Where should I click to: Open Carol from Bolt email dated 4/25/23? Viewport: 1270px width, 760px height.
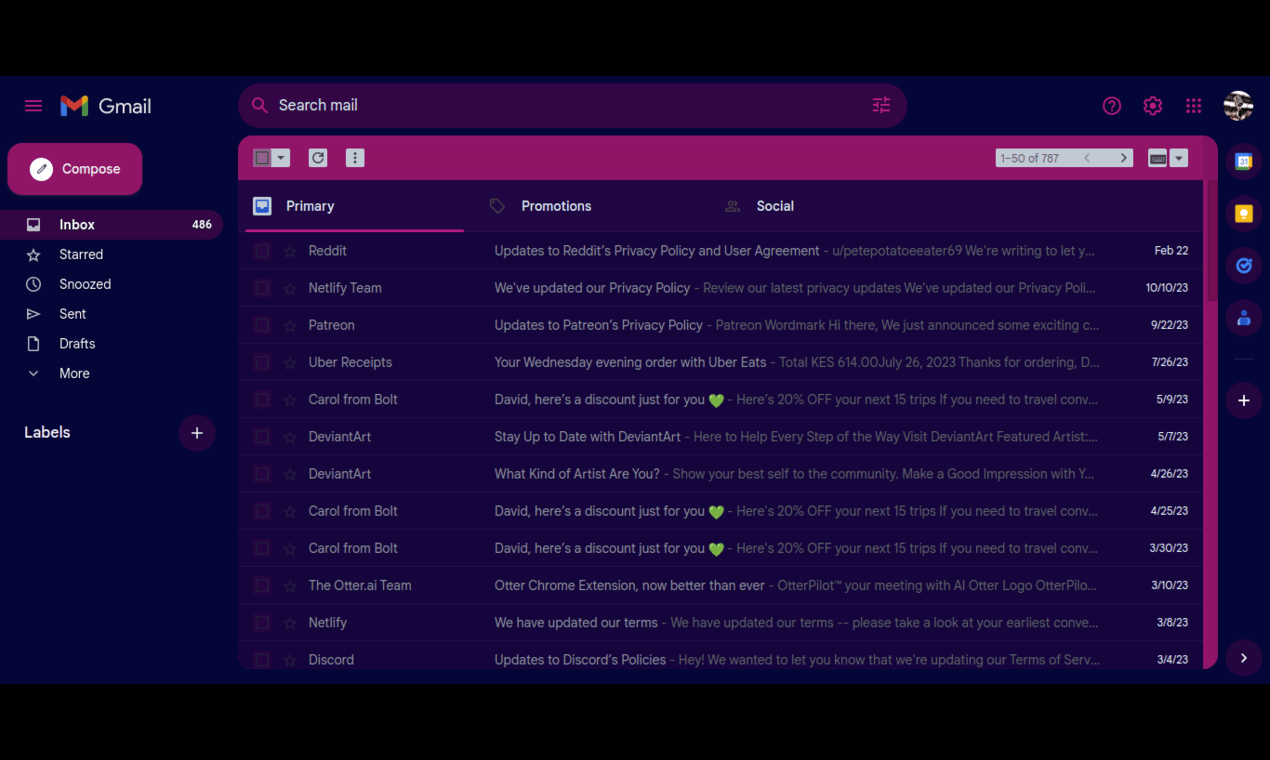coord(721,511)
